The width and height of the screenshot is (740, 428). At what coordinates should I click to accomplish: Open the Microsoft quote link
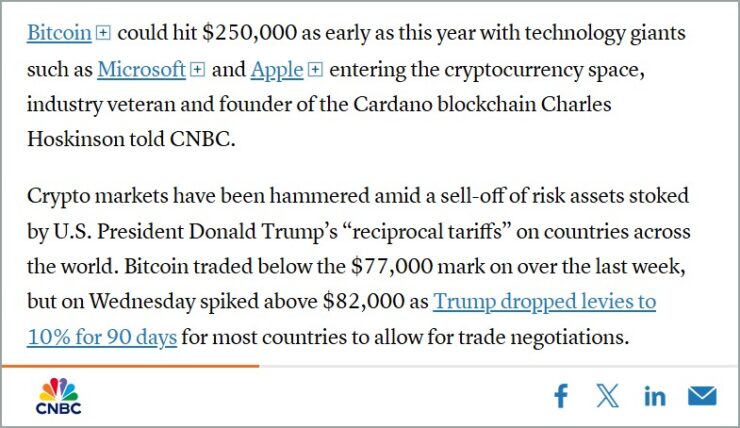pos(142,70)
